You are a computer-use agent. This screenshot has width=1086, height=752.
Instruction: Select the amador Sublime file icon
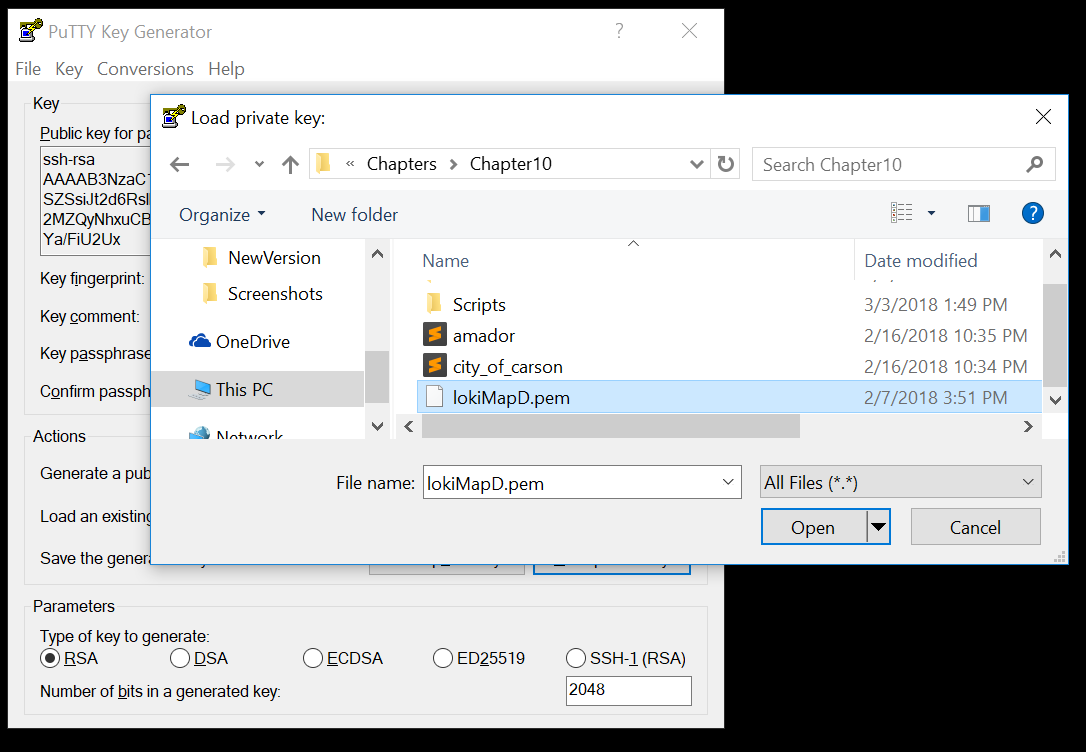coord(434,335)
